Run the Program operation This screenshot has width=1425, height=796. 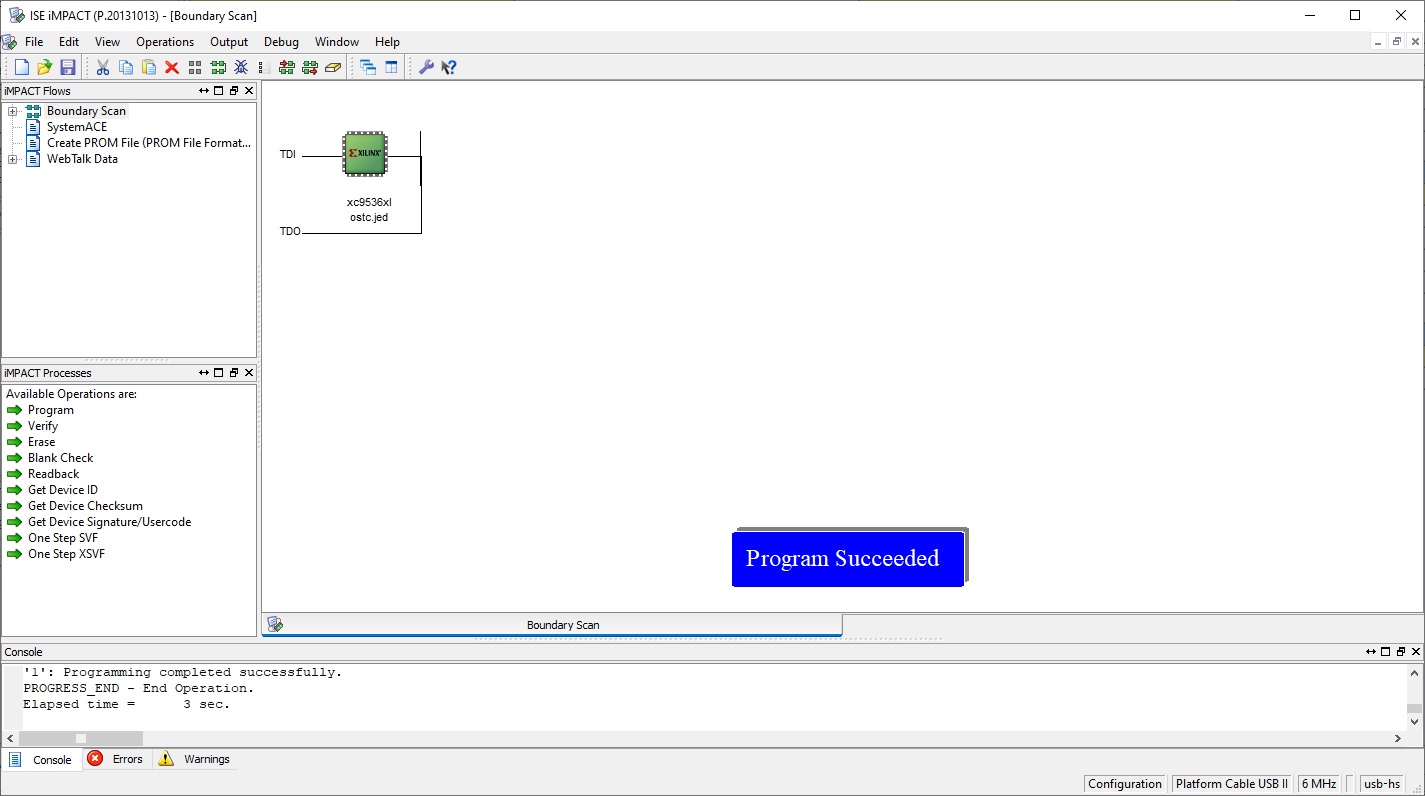(x=50, y=410)
